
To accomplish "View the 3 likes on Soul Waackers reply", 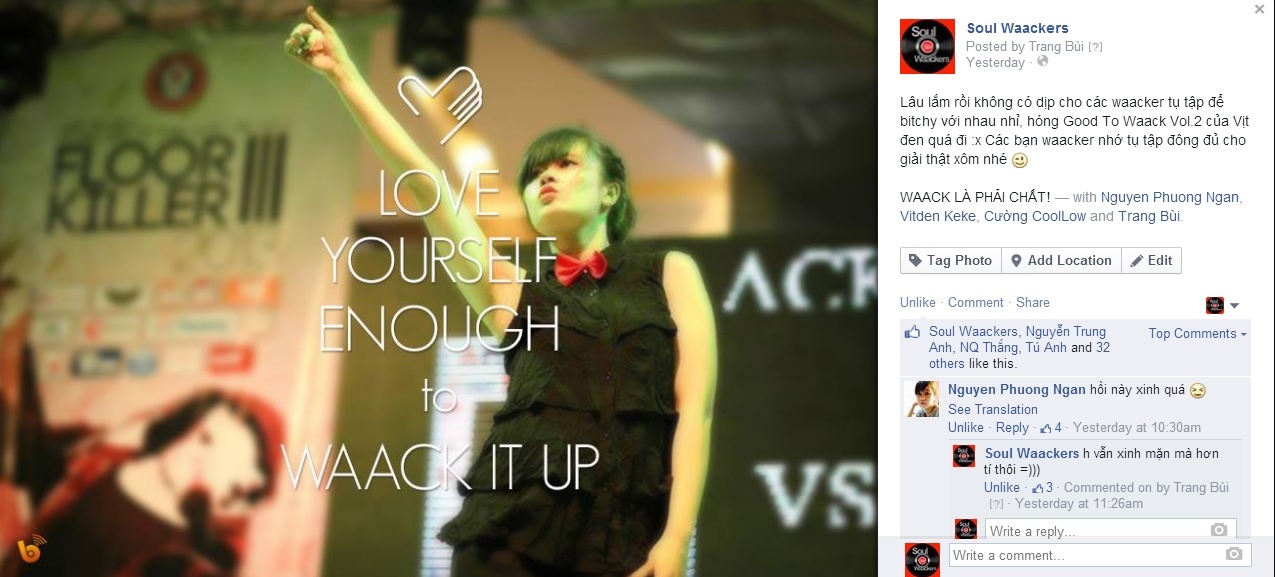I will pos(1042,488).
